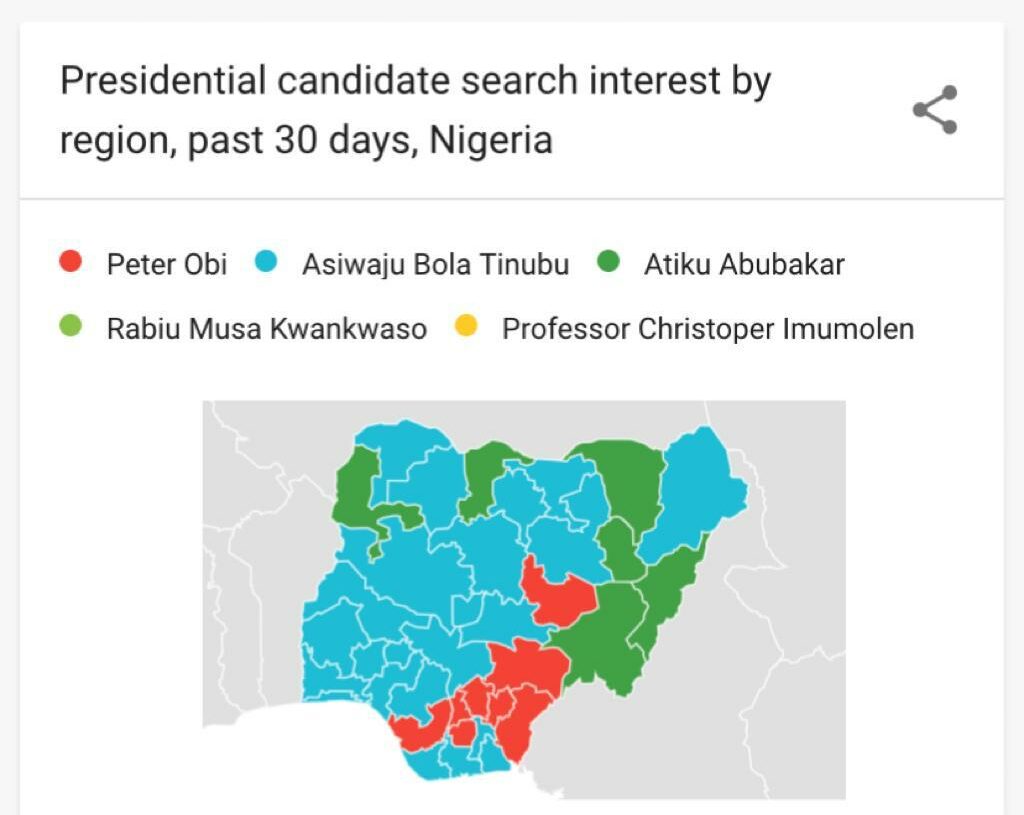Viewport: 1024px width, 815px height.
Task: Click the share icon in card header
Action: 935,110
